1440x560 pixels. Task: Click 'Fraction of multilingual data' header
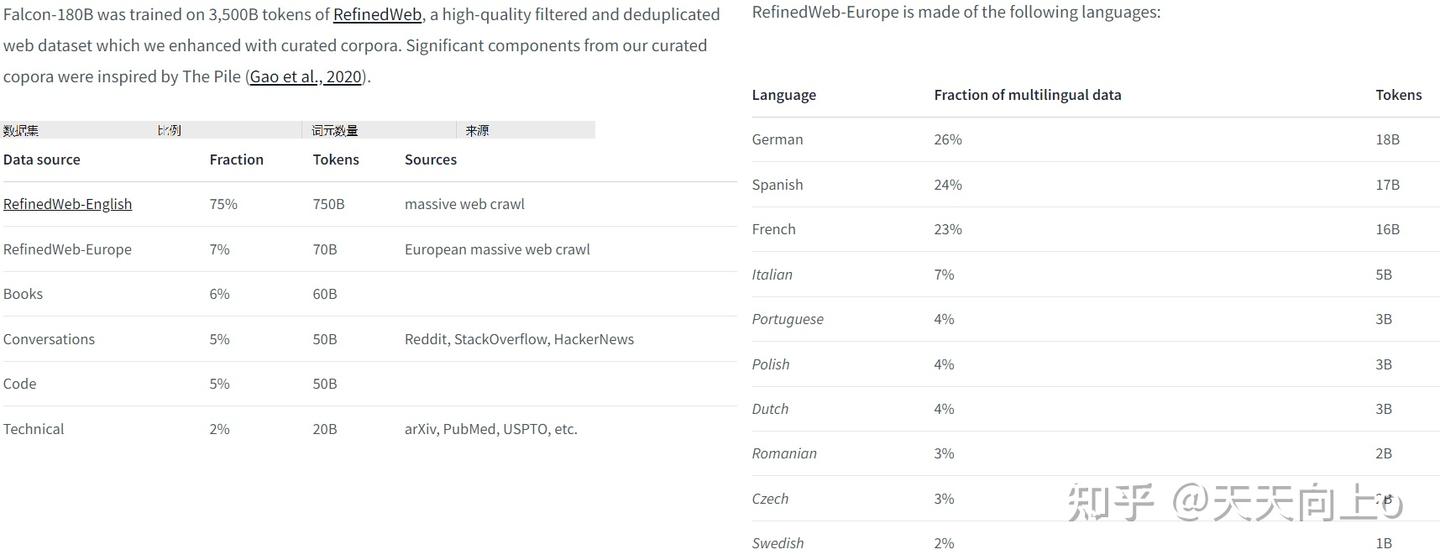pos(1027,95)
